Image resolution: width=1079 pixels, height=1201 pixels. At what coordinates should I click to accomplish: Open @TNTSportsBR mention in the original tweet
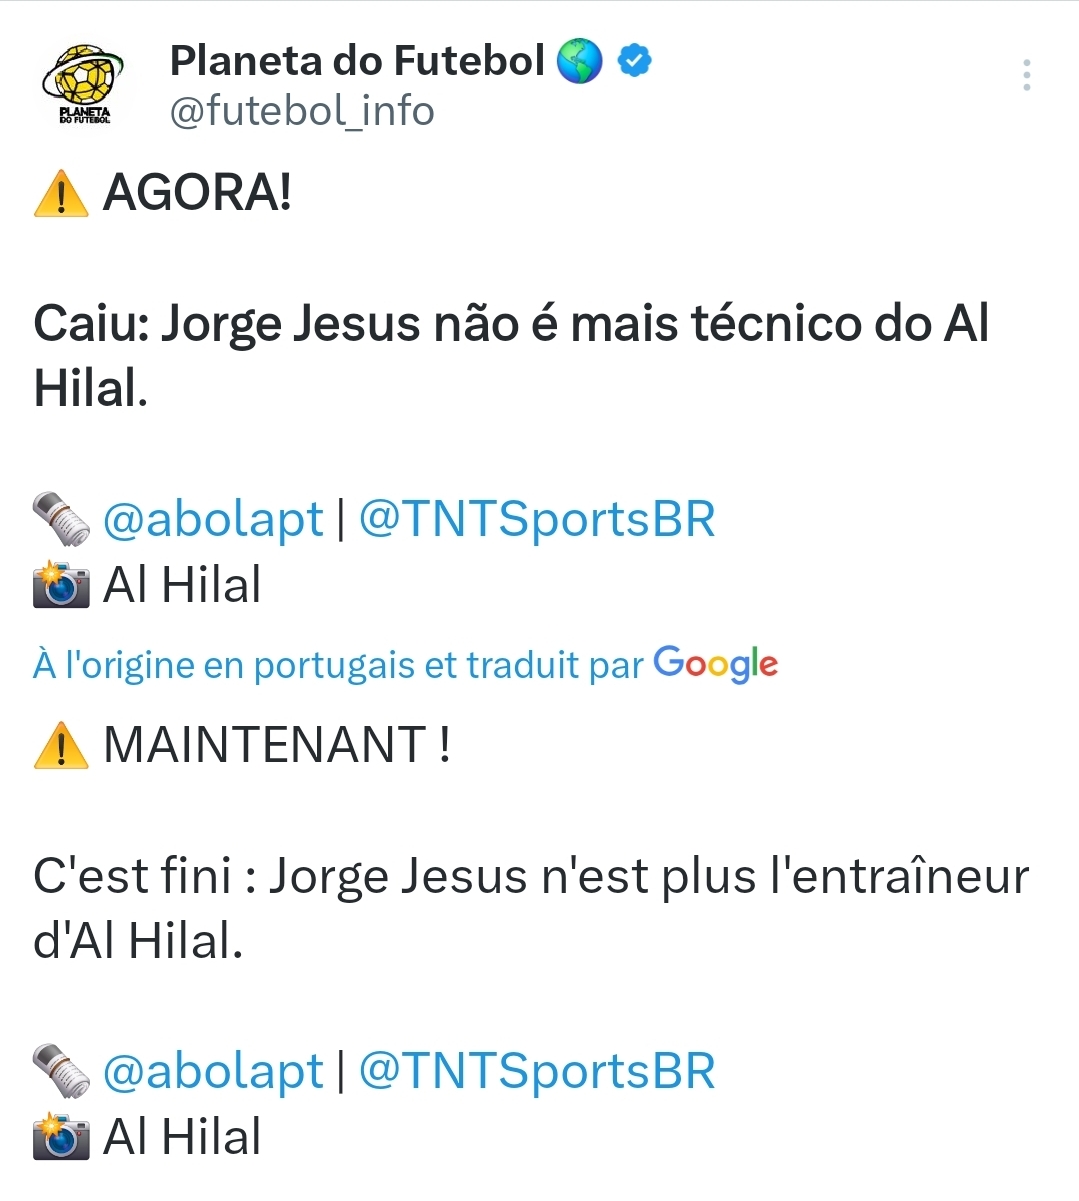point(537,519)
